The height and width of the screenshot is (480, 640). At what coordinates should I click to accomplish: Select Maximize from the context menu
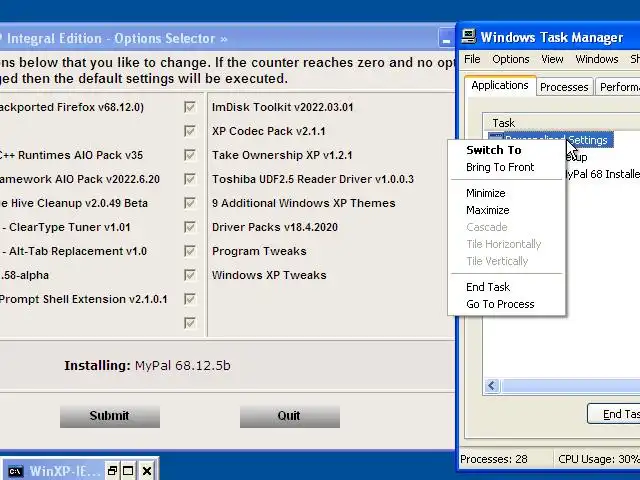coord(487,210)
